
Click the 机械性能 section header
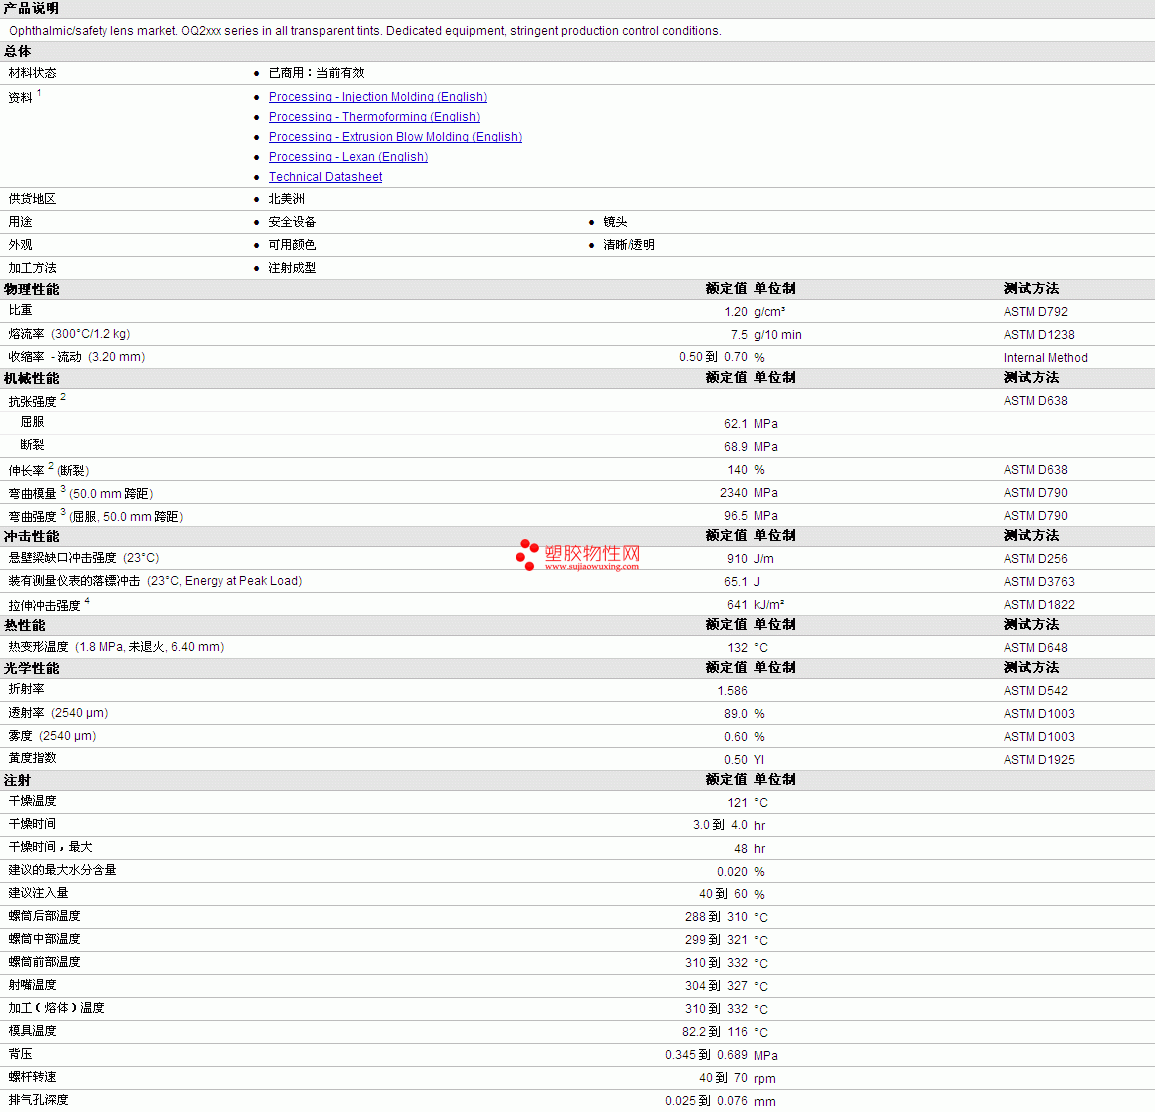point(32,378)
